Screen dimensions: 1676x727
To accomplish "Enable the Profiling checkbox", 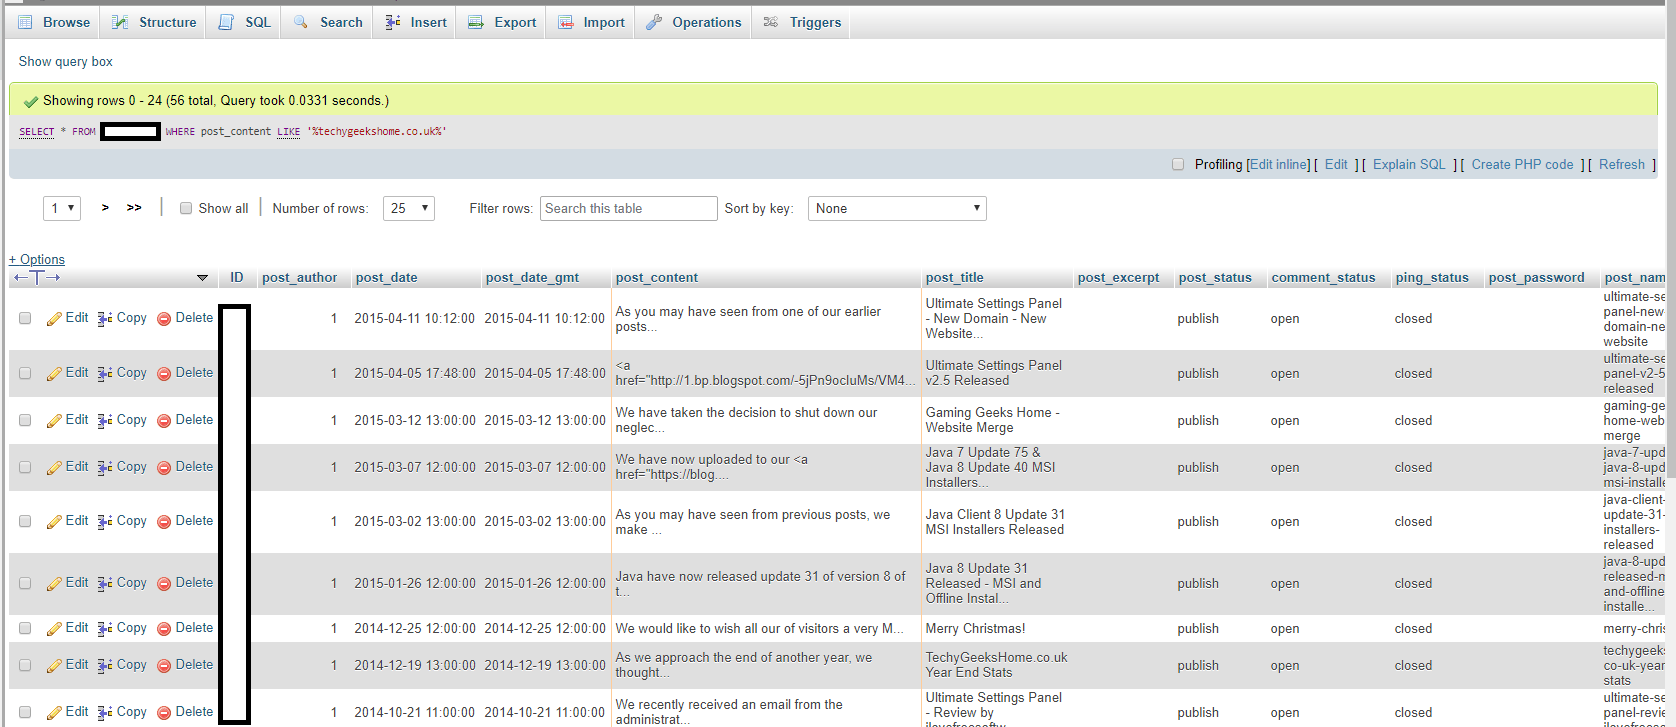I will [1178, 165].
